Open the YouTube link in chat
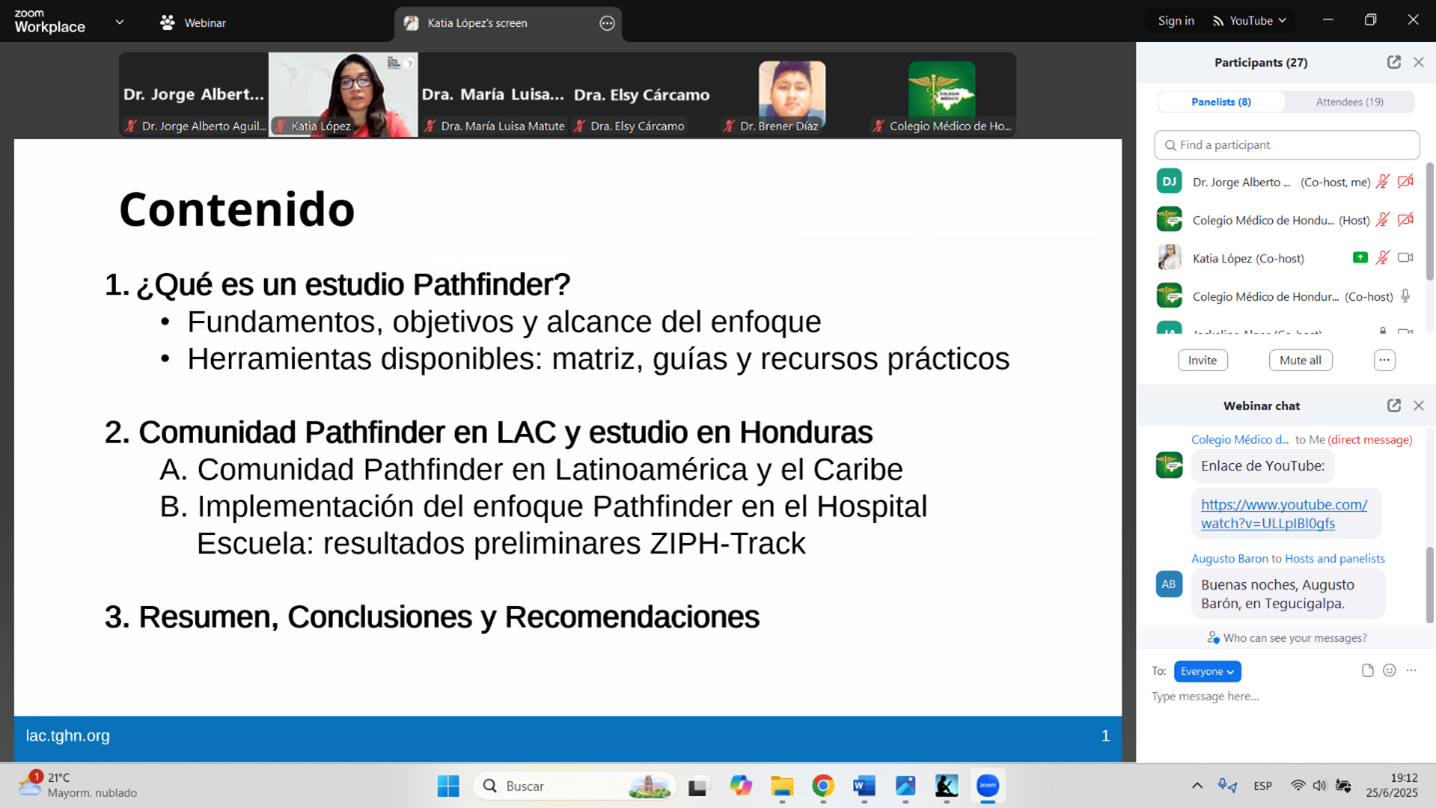The width and height of the screenshot is (1436, 808). pos(1284,514)
